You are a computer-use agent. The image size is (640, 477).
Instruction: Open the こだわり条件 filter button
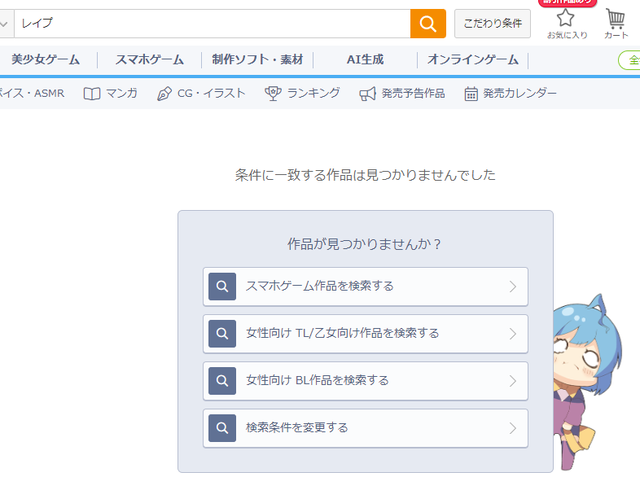click(x=492, y=24)
